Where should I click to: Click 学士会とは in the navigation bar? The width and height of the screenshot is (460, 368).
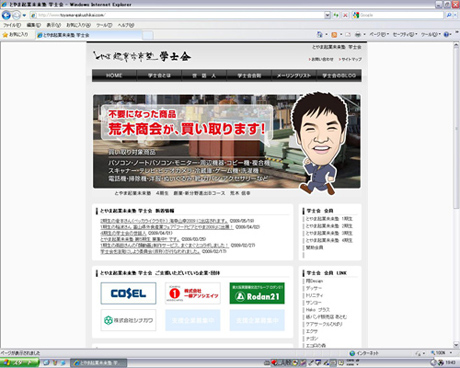coord(159,76)
